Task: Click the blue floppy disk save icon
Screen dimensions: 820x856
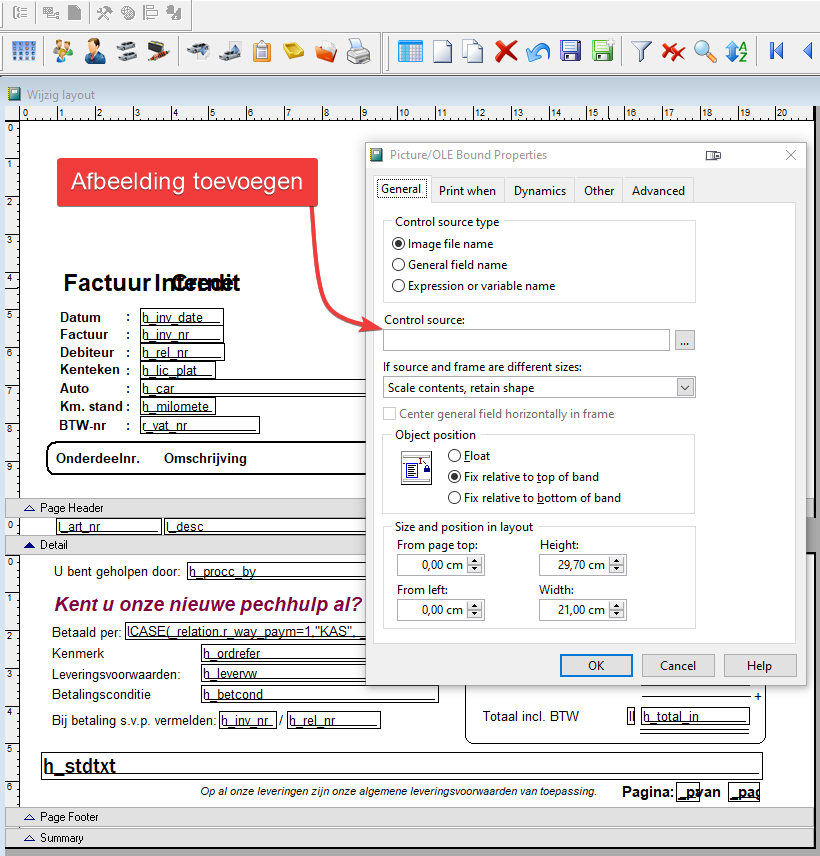Action: [x=570, y=51]
